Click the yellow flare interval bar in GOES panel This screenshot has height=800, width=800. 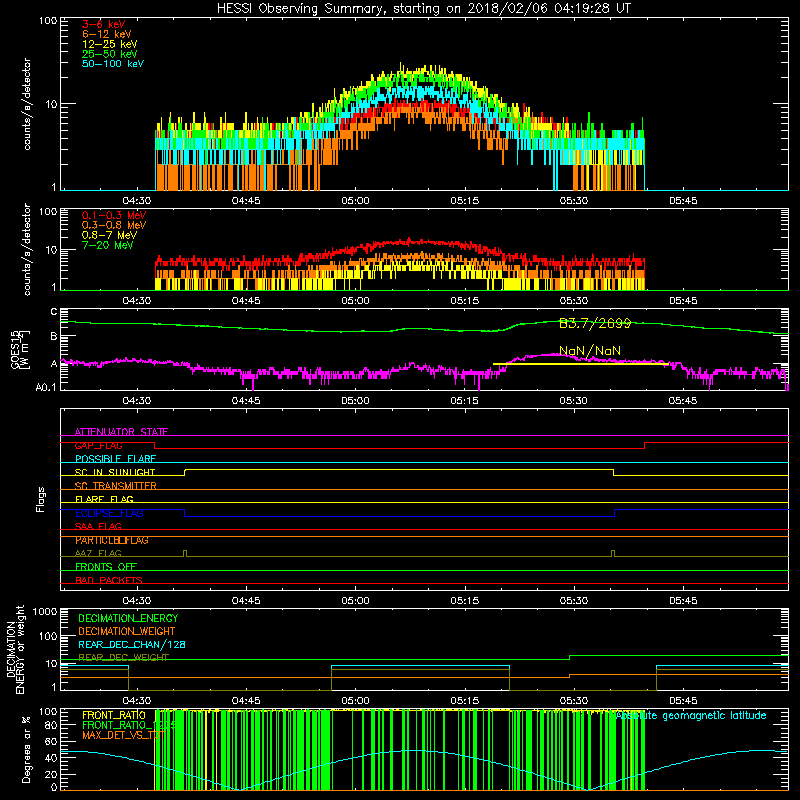[581, 364]
